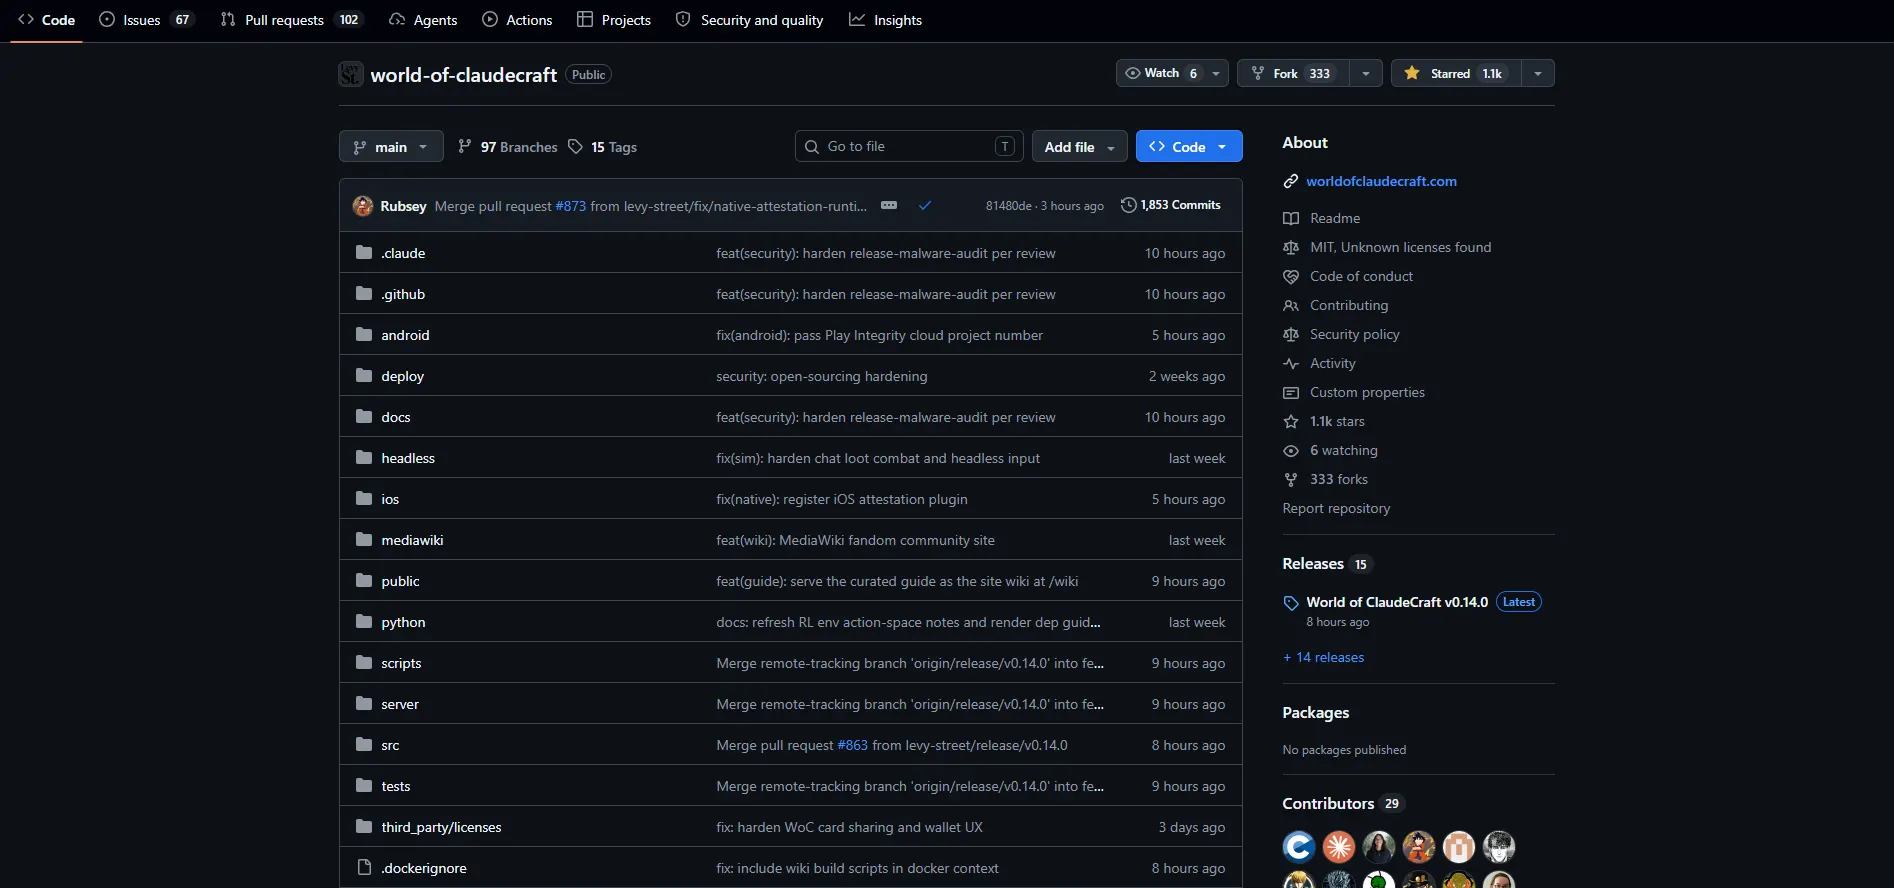Open the Pull requests tab
1894x888 pixels.
pyautogui.click(x=291, y=20)
